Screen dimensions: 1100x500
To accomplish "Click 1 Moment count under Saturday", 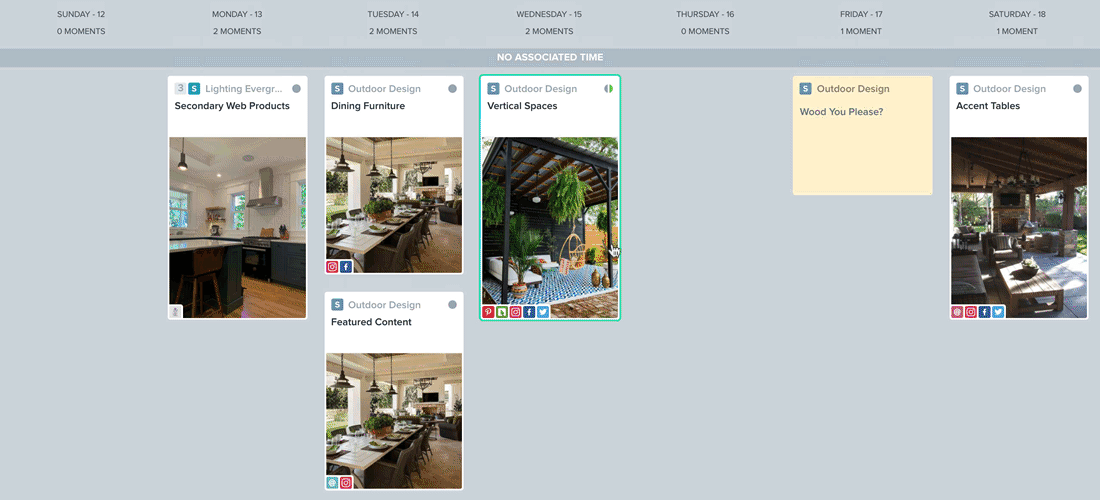I will [1017, 32].
